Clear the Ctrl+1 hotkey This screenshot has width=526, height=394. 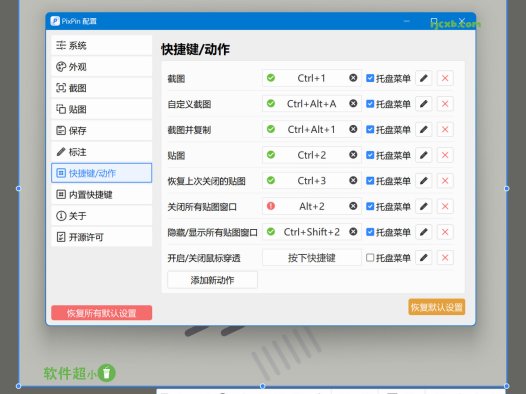coord(353,78)
